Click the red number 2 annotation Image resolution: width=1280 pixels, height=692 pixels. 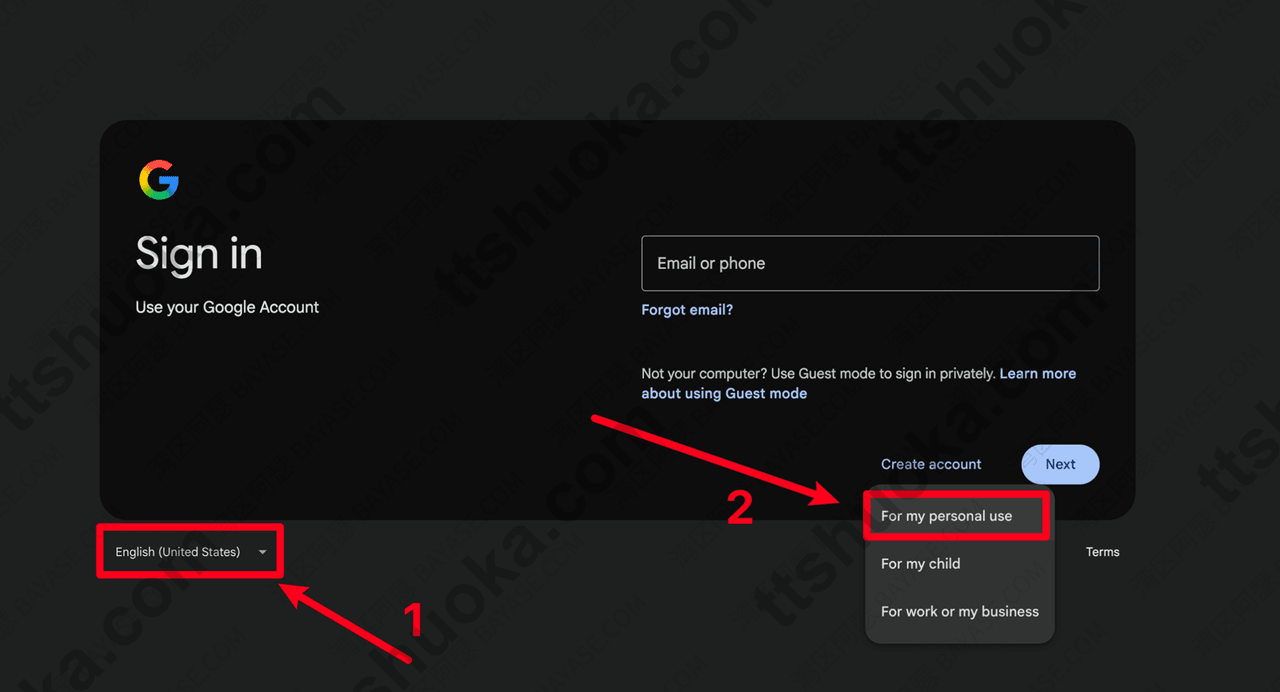pos(739,507)
